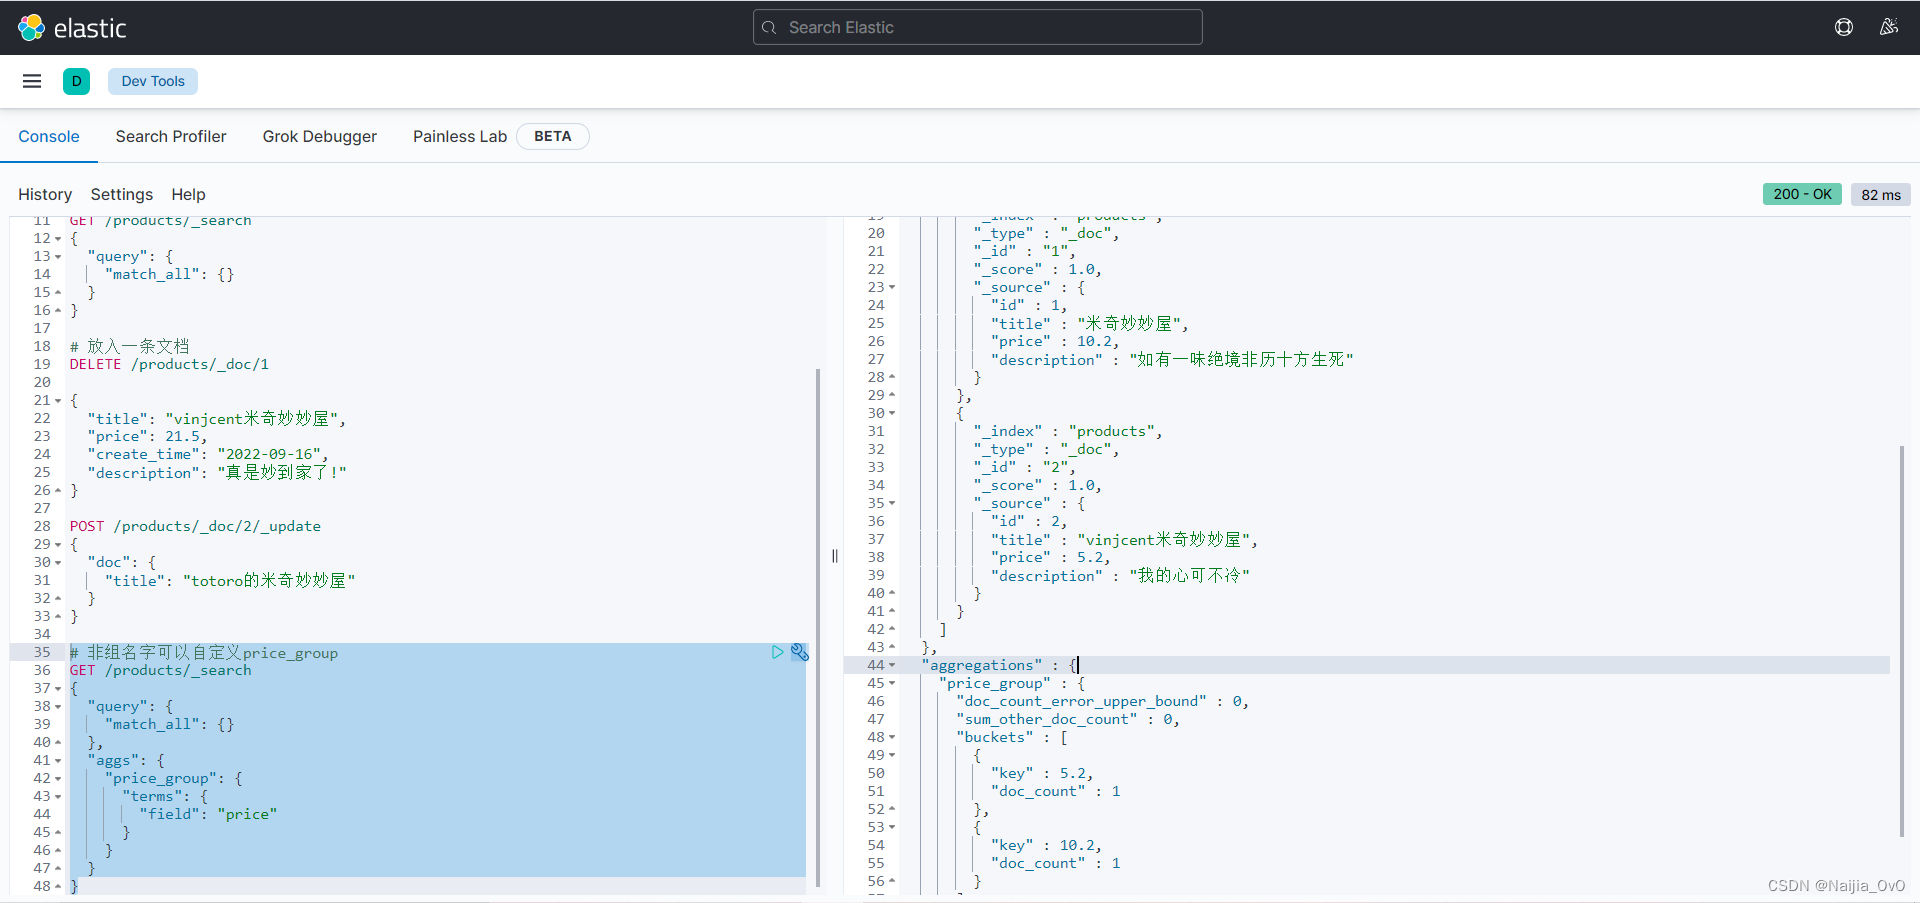Click the 200 - OK status badge
Image resolution: width=1920 pixels, height=903 pixels.
click(x=1802, y=194)
